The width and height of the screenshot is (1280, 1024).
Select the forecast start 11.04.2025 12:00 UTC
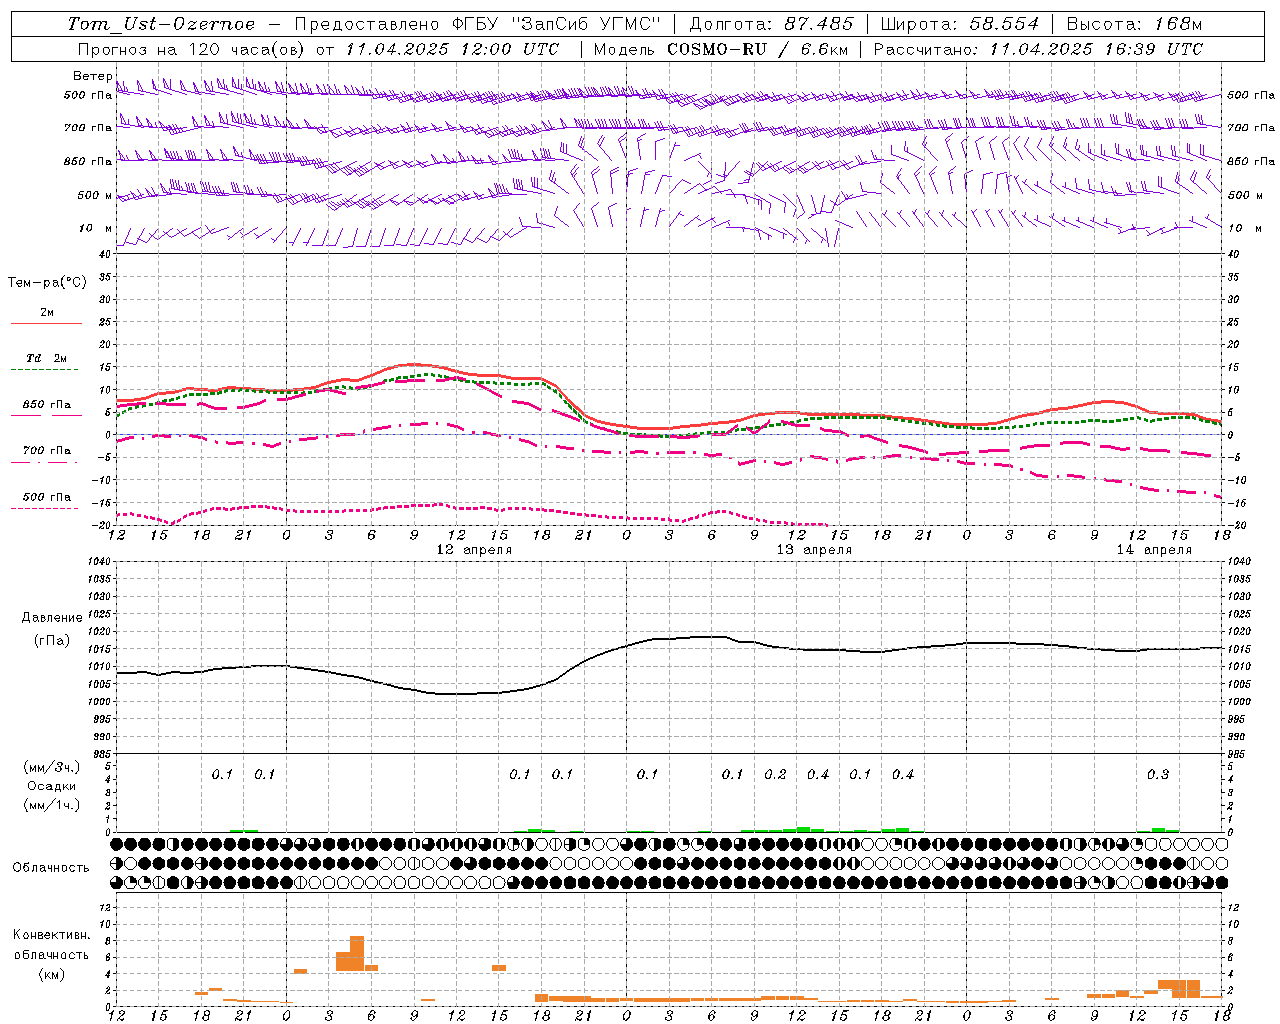coord(453,49)
